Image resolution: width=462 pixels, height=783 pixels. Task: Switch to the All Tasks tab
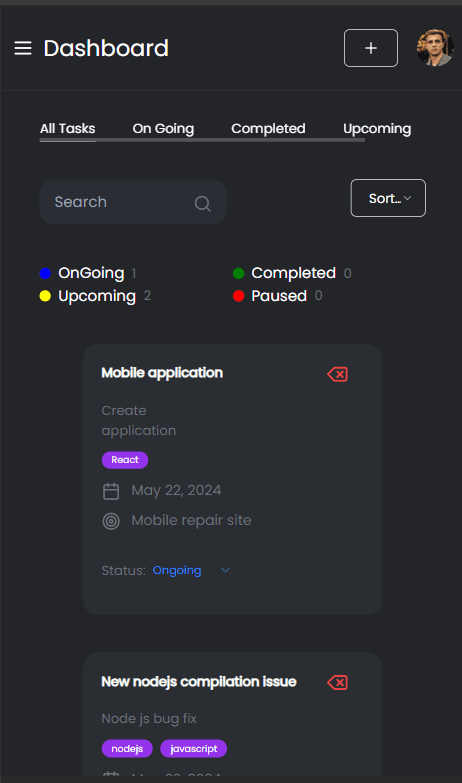67,129
